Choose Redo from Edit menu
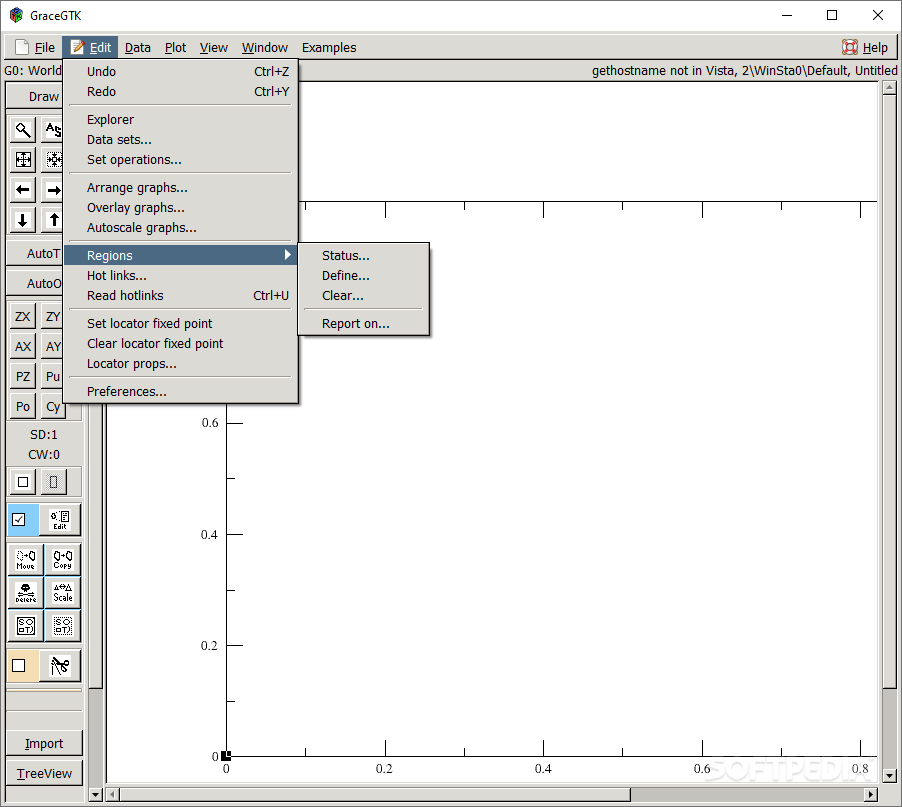The width and height of the screenshot is (902, 807). pos(181,91)
